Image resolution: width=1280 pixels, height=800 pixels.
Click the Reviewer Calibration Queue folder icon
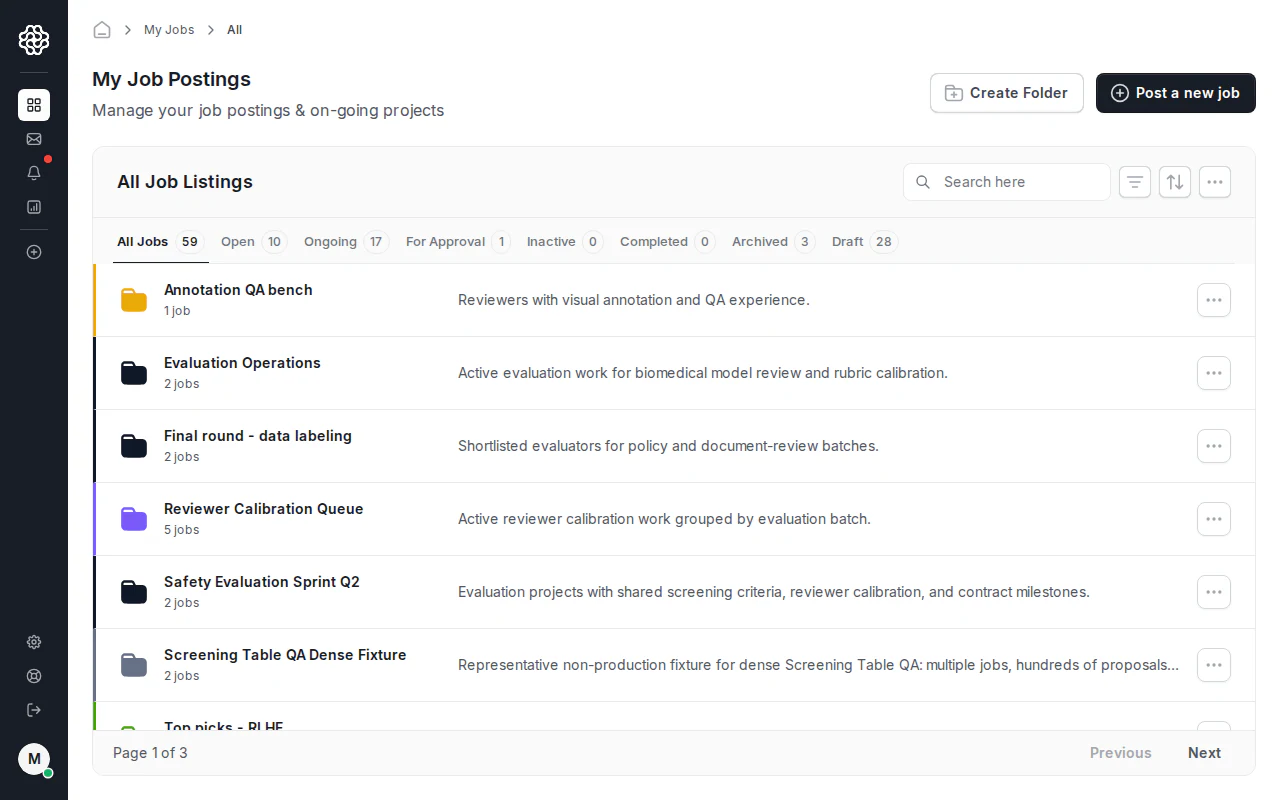pyautogui.click(x=134, y=519)
